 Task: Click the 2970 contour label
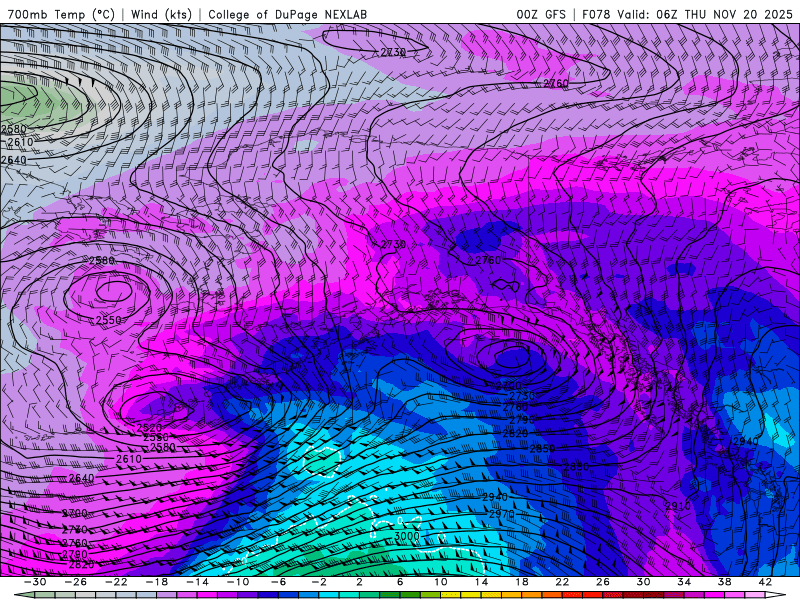tap(502, 514)
